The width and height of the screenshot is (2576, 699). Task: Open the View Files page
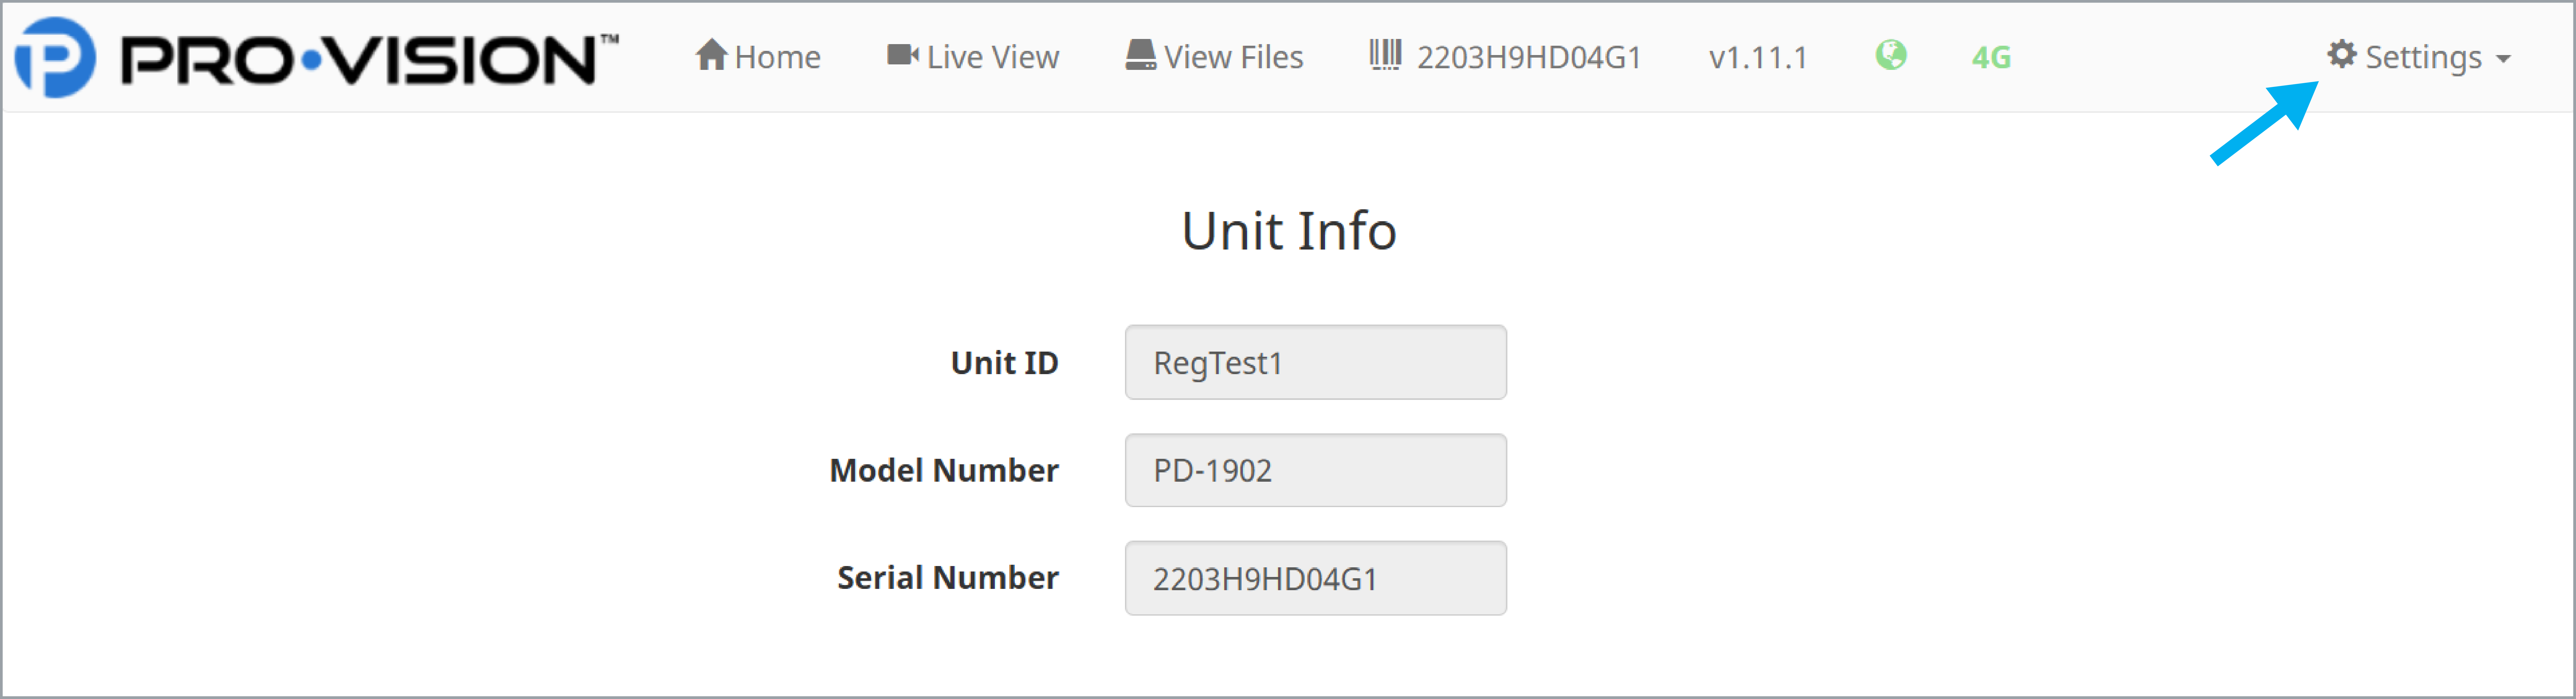pos(1214,57)
